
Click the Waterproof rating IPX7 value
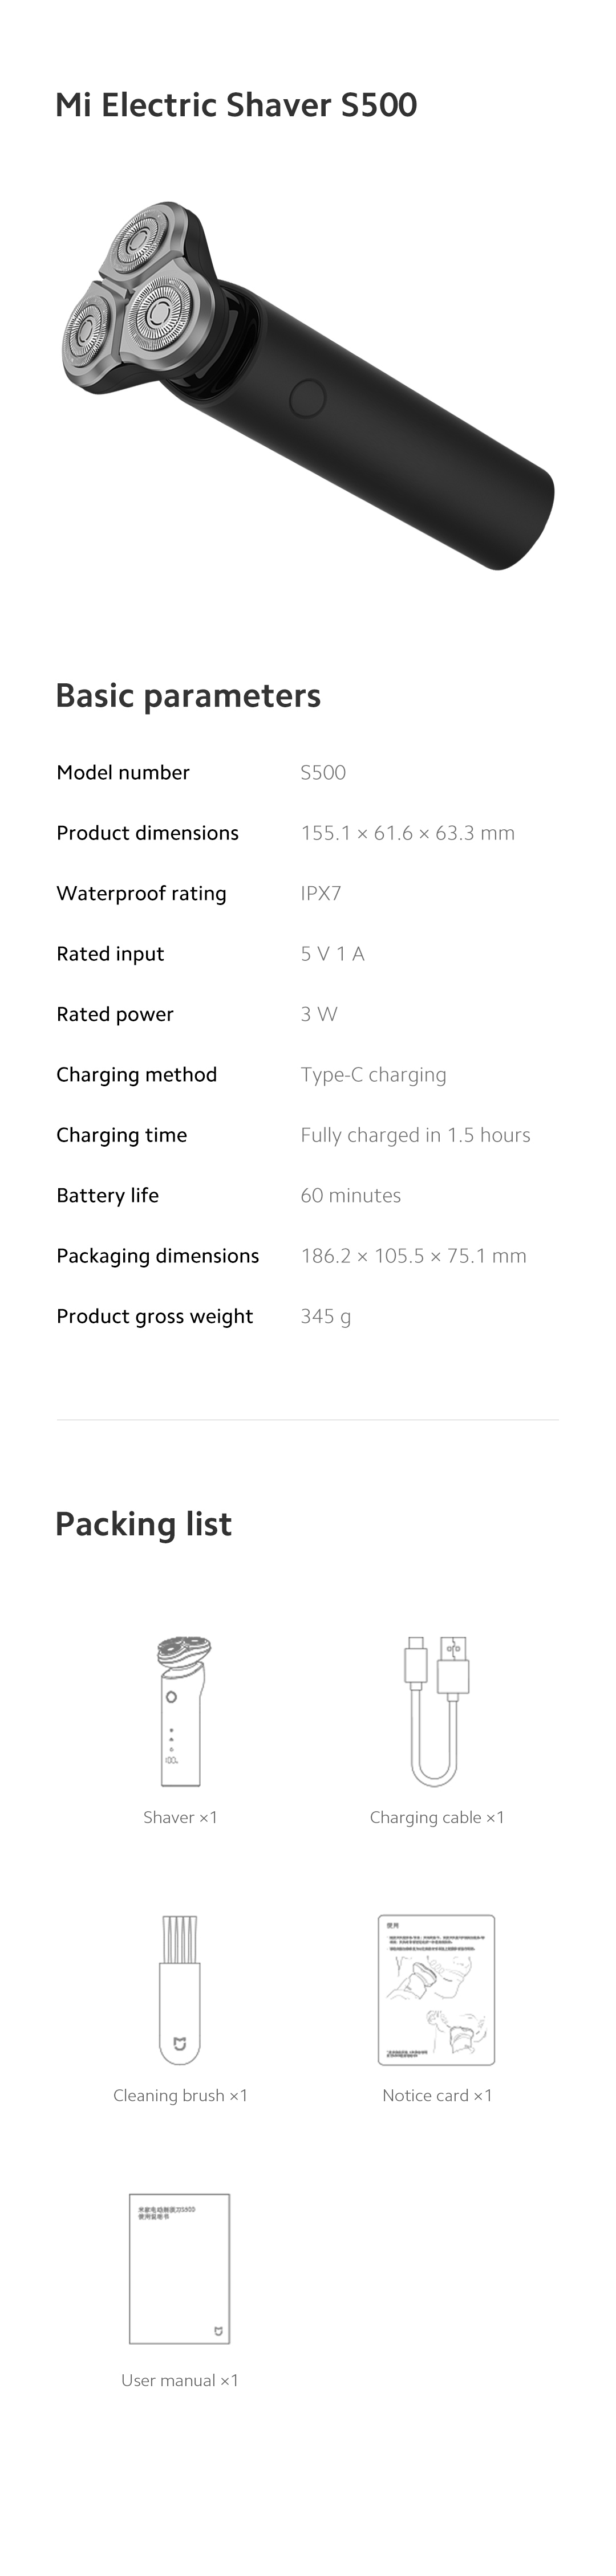click(x=321, y=893)
